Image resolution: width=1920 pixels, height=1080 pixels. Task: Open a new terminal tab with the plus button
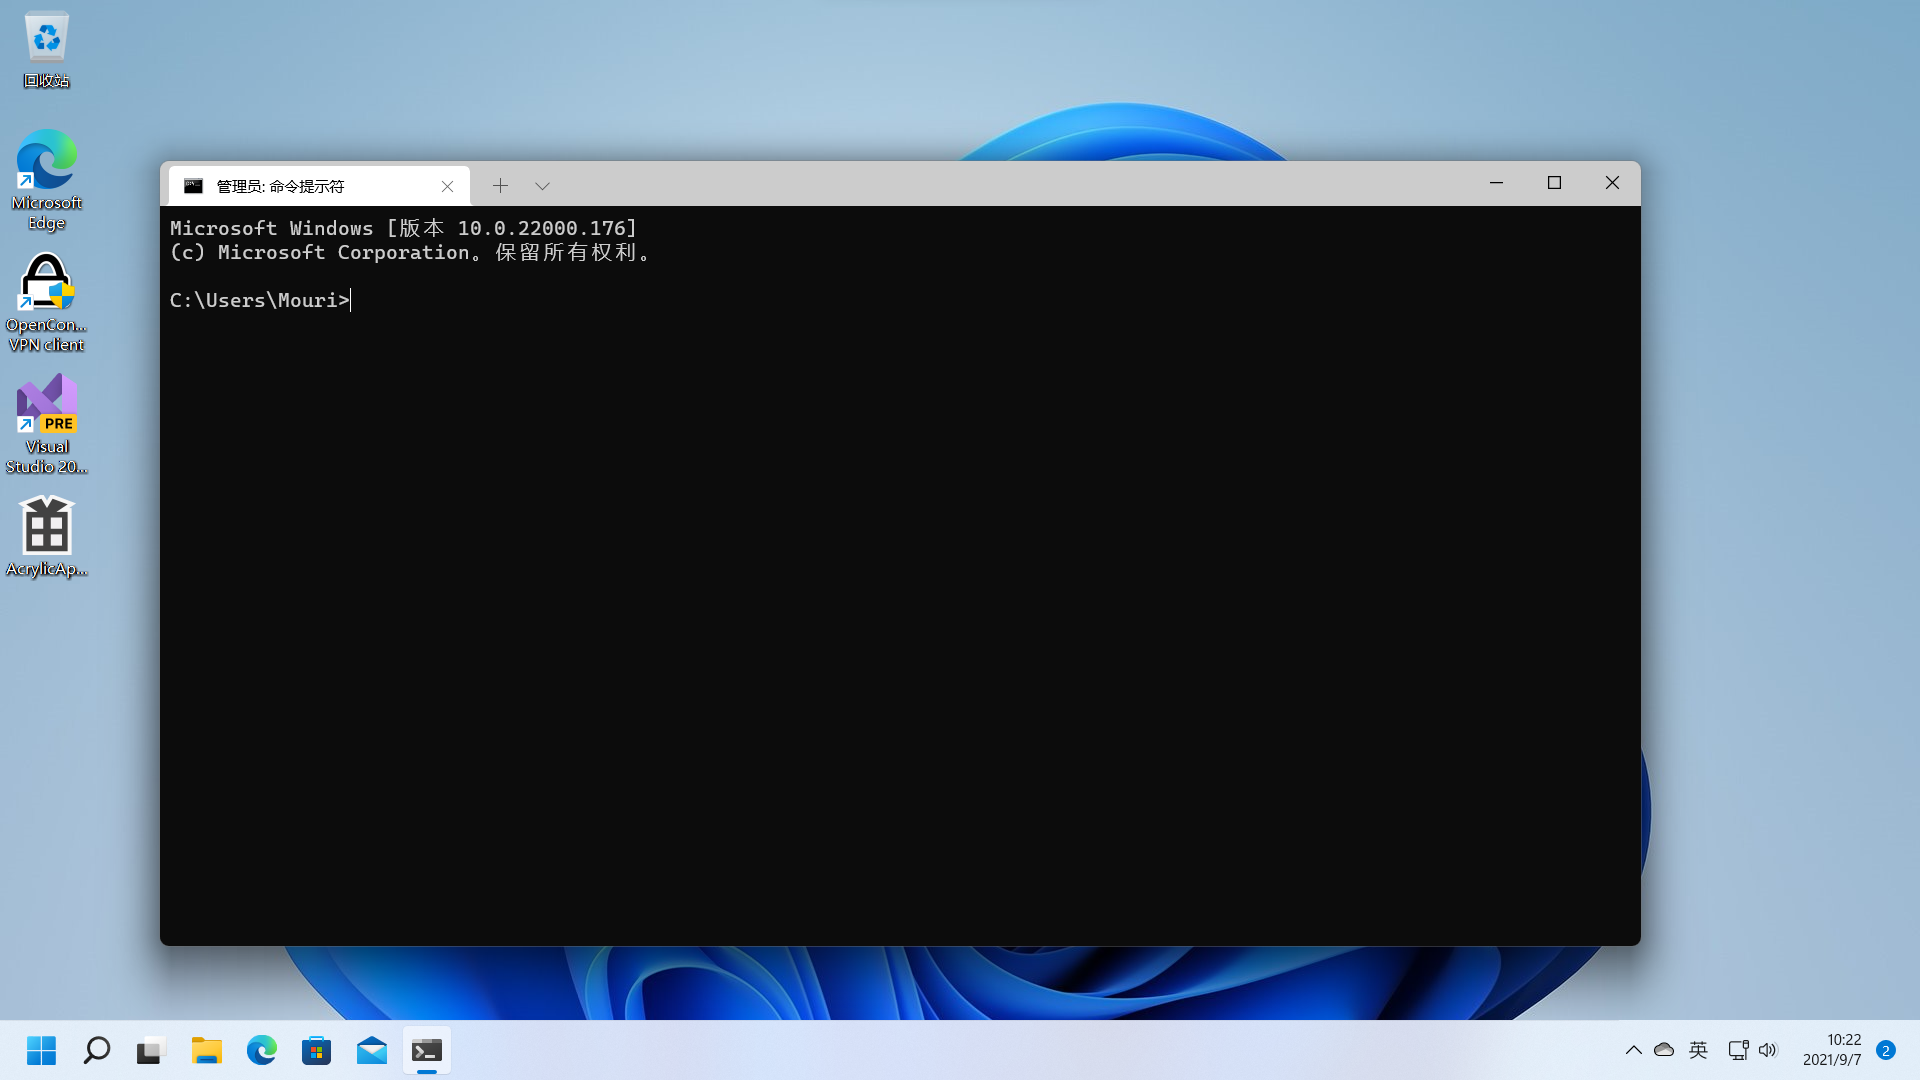point(500,186)
